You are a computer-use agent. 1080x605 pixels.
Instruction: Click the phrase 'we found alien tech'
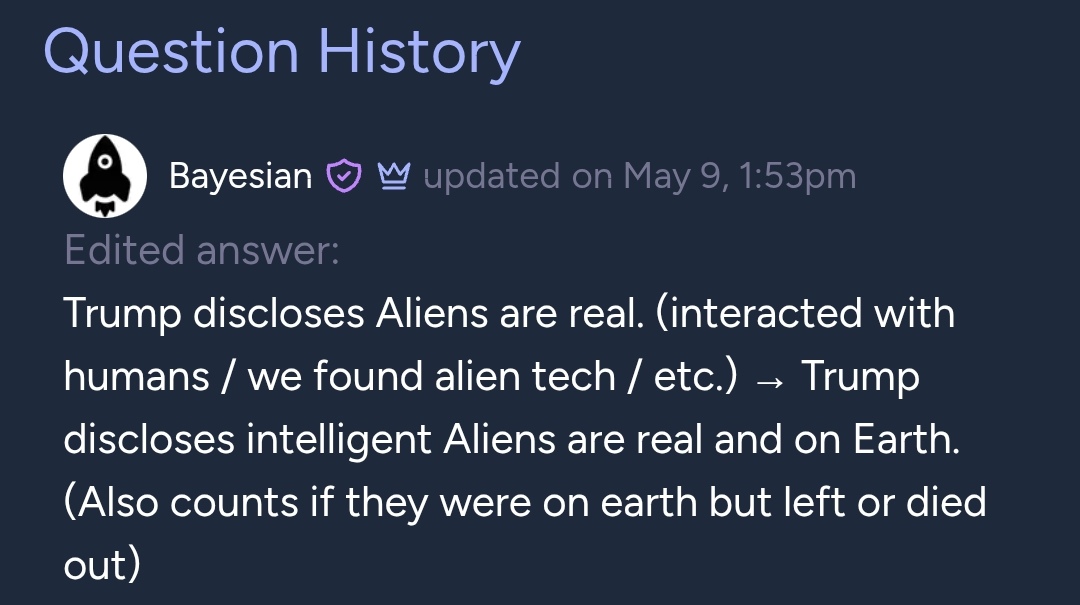click(431, 377)
